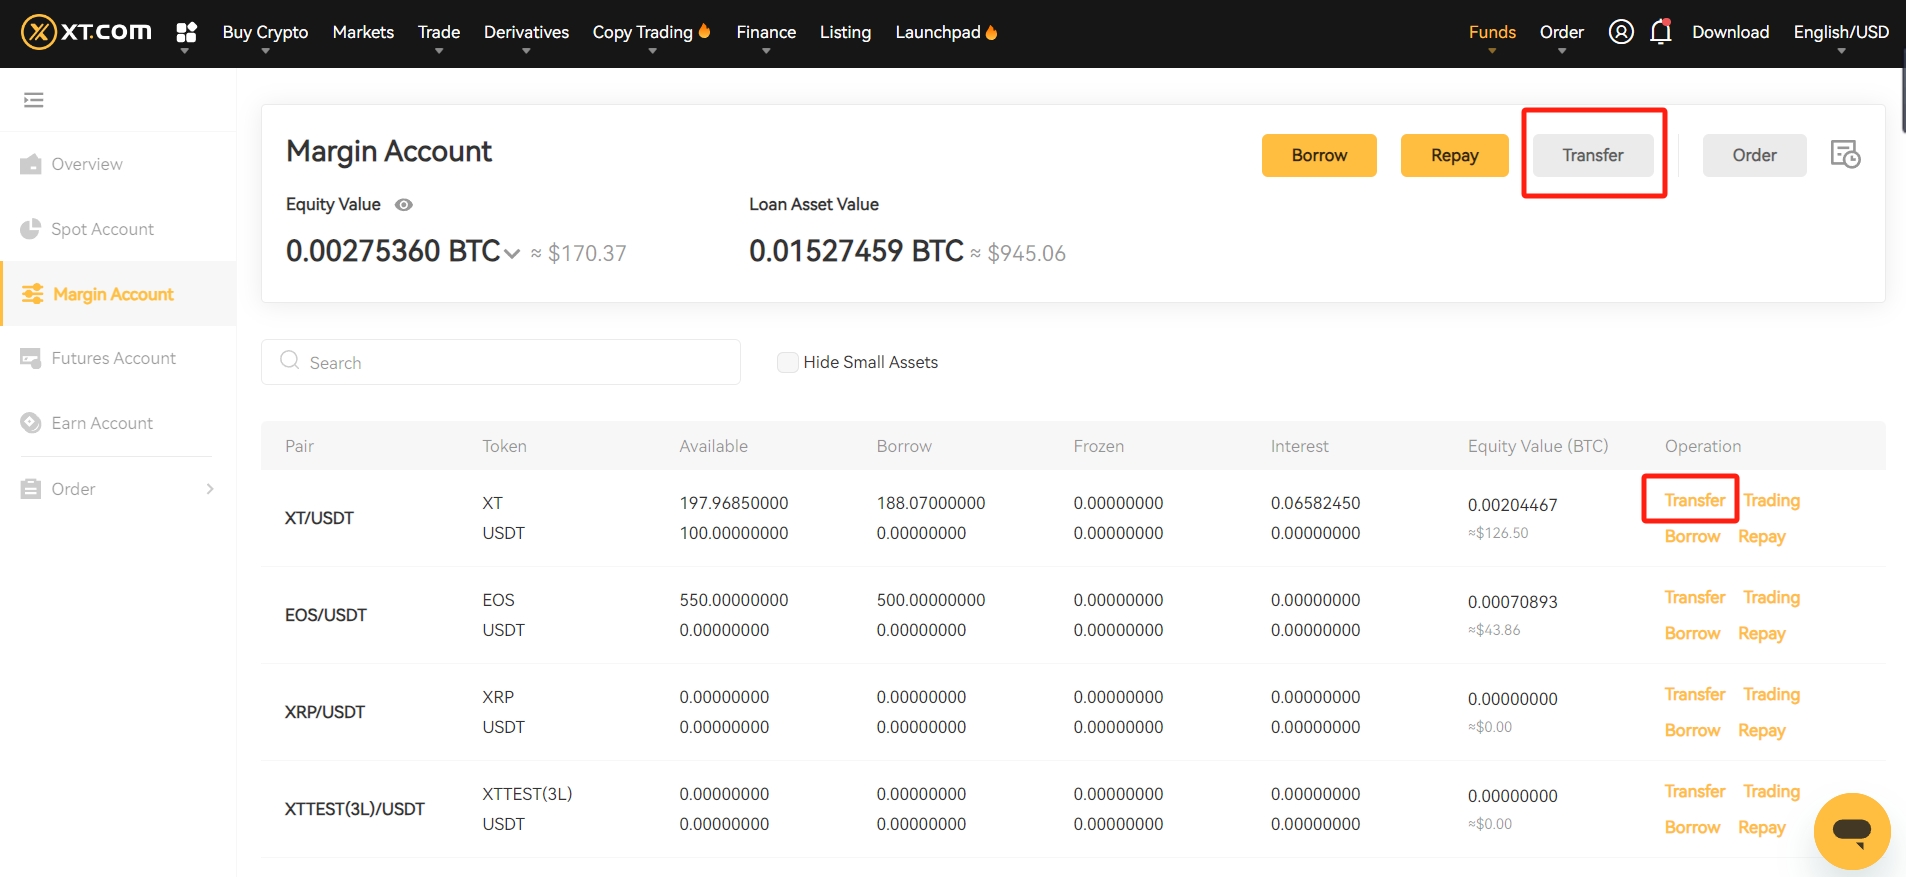The height and width of the screenshot is (877, 1906).
Task: Expand the sidebar Order submenu arrow
Action: 210,489
